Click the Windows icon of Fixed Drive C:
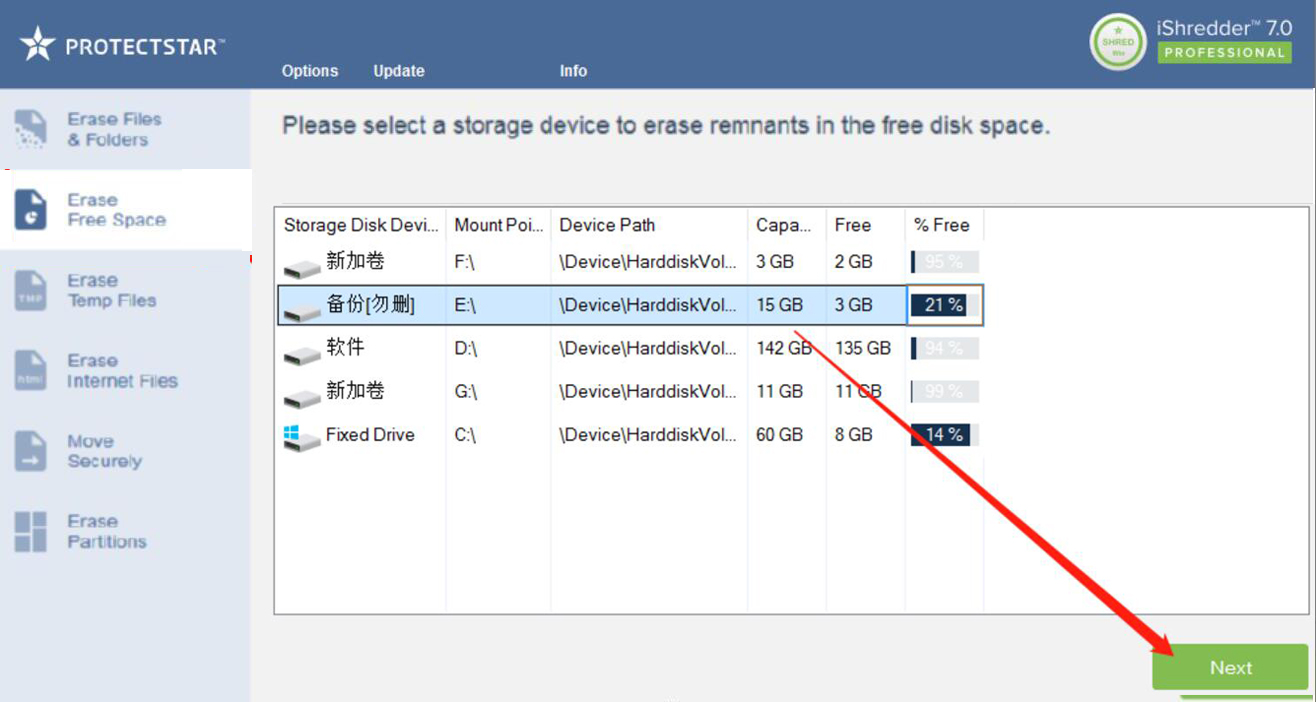This screenshot has width=1316, height=702. click(293, 434)
